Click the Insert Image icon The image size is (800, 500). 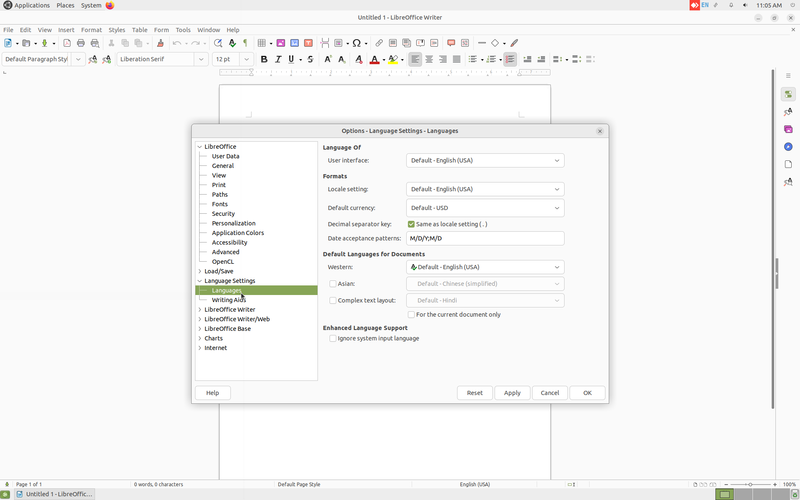281,43
